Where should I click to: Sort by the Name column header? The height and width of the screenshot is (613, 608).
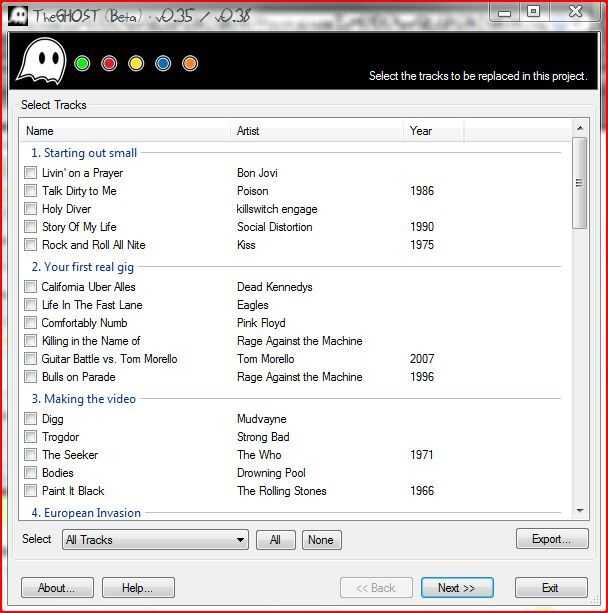pyautogui.click(x=127, y=131)
